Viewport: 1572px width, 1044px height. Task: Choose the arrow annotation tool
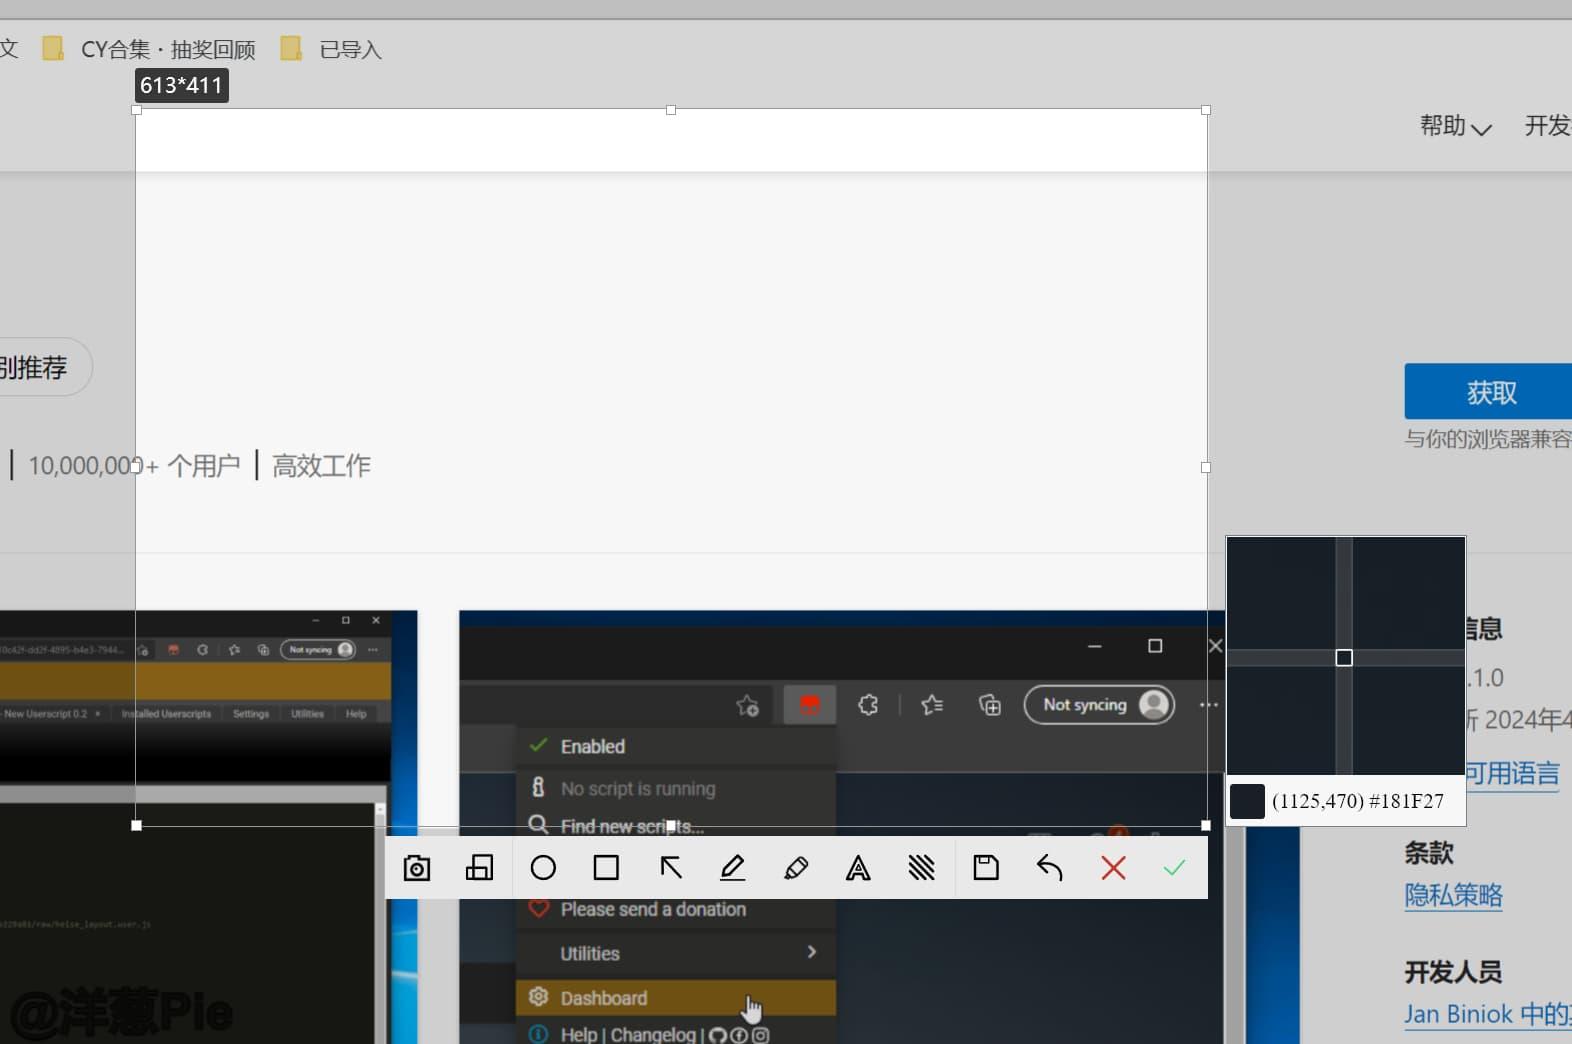click(x=670, y=868)
